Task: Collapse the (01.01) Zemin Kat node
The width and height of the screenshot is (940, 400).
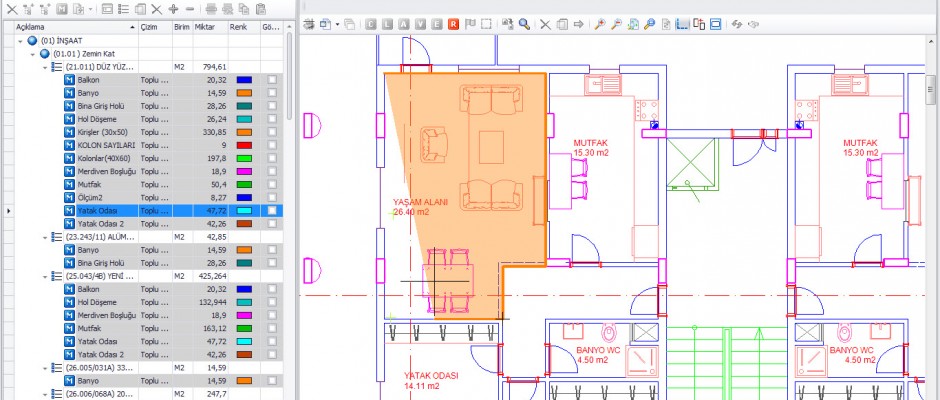Action: pyautogui.click(x=33, y=54)
